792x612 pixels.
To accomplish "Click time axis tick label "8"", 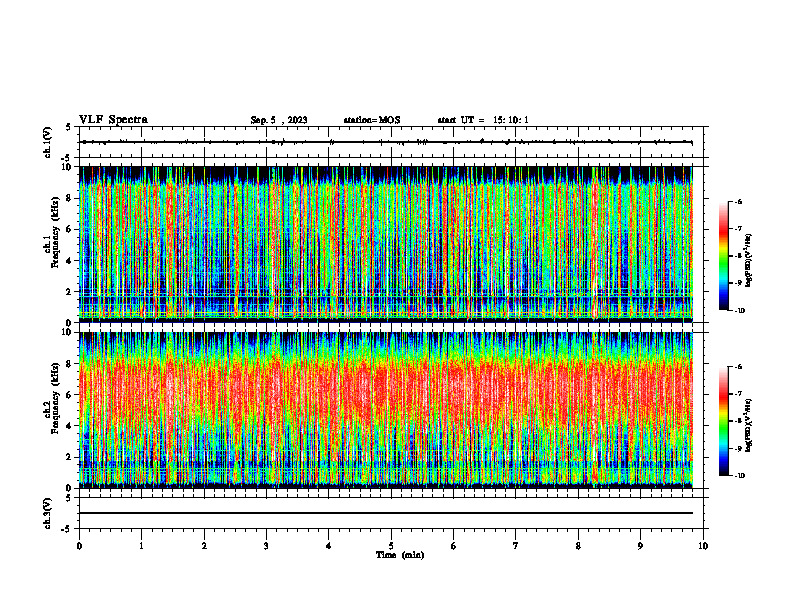I will click(x=578, y=546).
